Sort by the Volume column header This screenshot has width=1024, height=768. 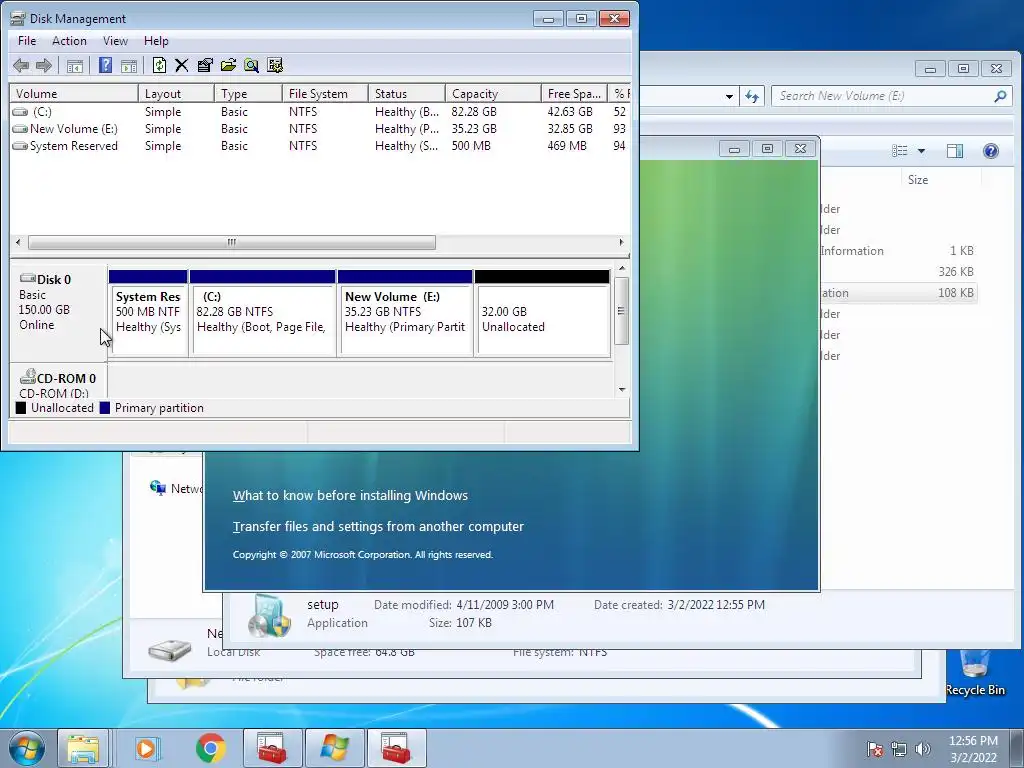point(74,93)
